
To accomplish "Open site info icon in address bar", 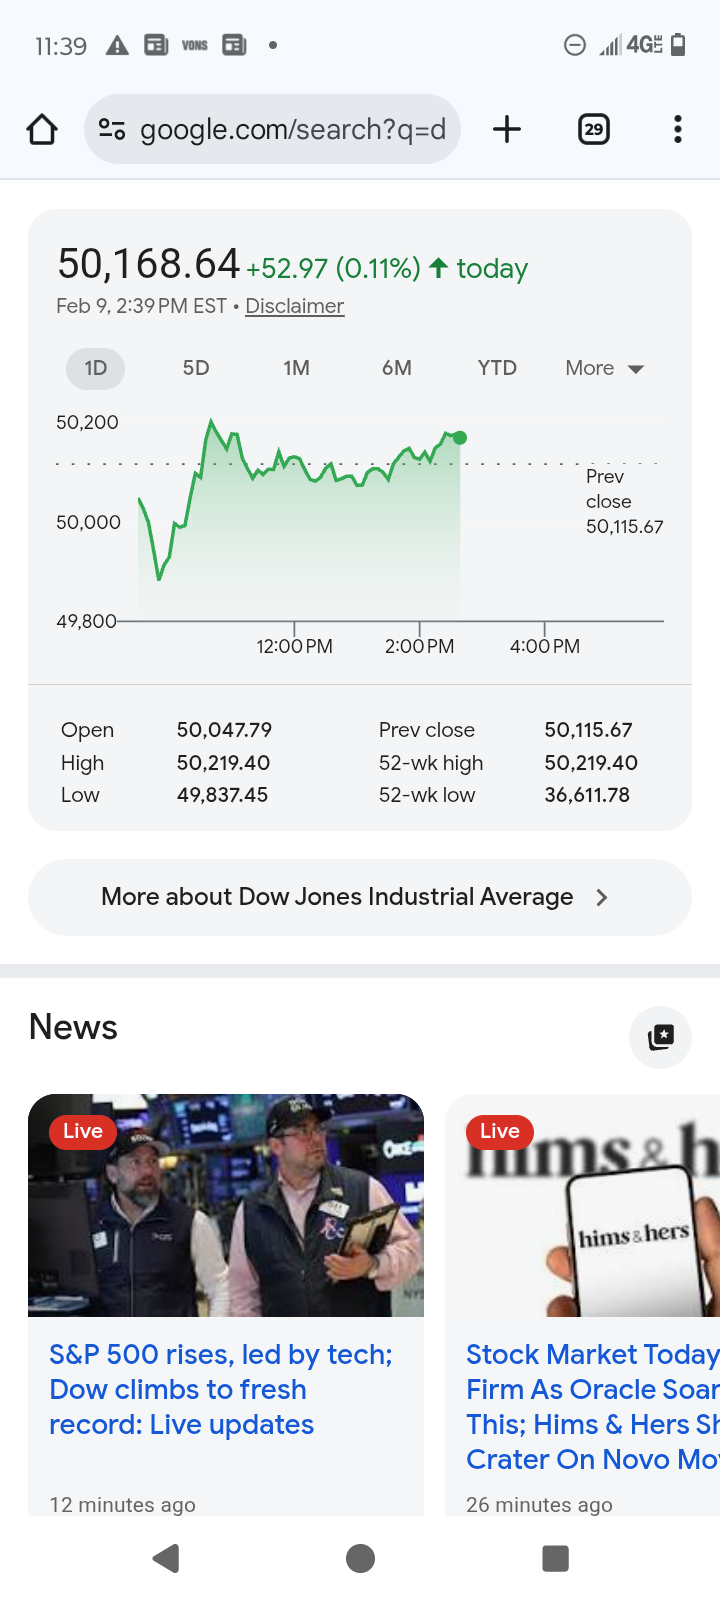I will (x=112, y=129).
